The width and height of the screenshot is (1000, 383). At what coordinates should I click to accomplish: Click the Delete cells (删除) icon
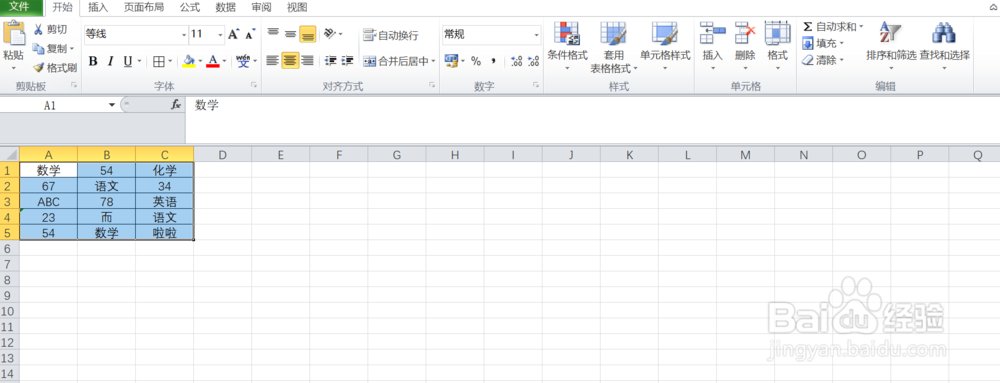(745, 33)
